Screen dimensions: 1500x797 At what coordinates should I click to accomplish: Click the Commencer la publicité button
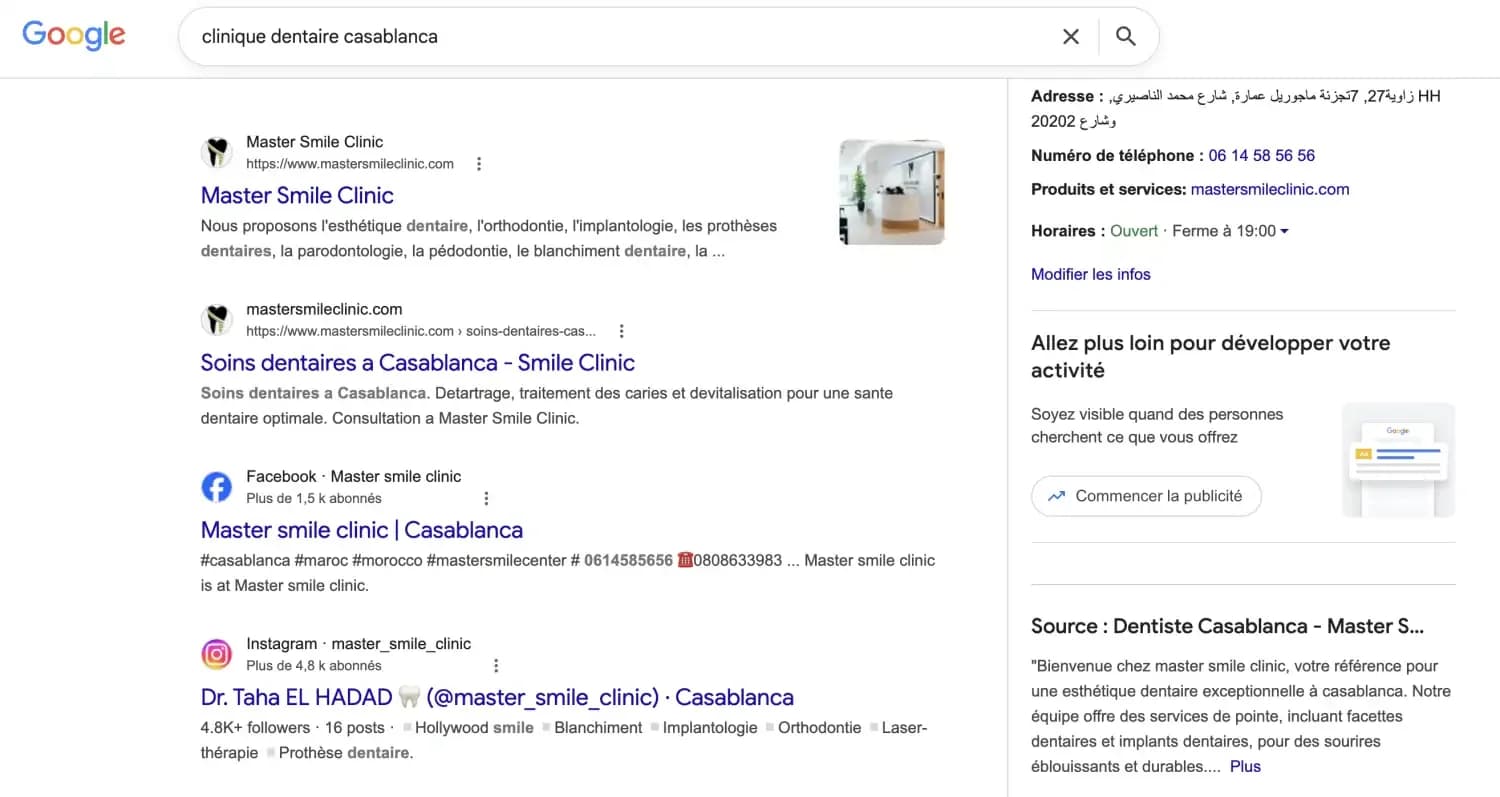pyautogui.click(x=1146, y=496)
